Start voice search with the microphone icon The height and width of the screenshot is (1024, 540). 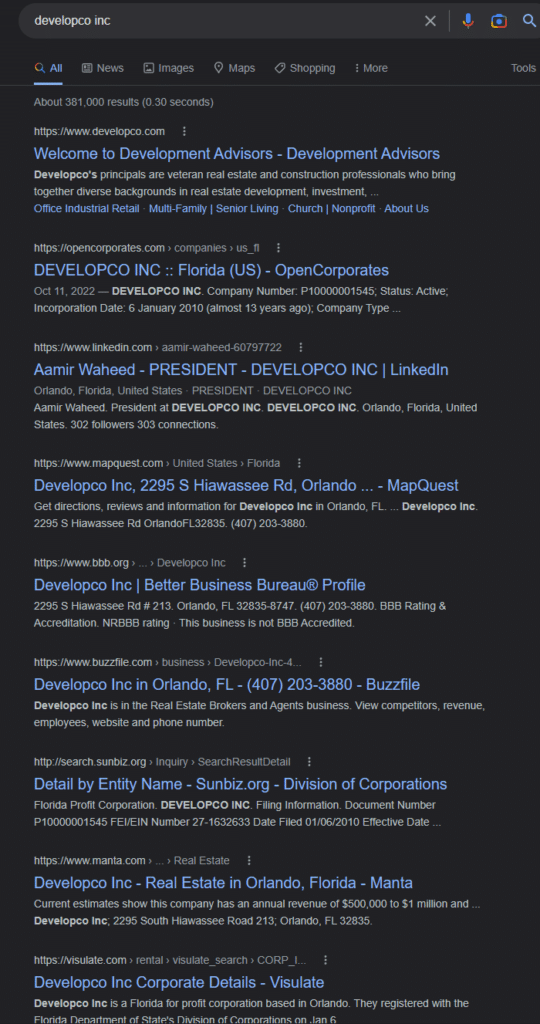click(x=468, y=21)
